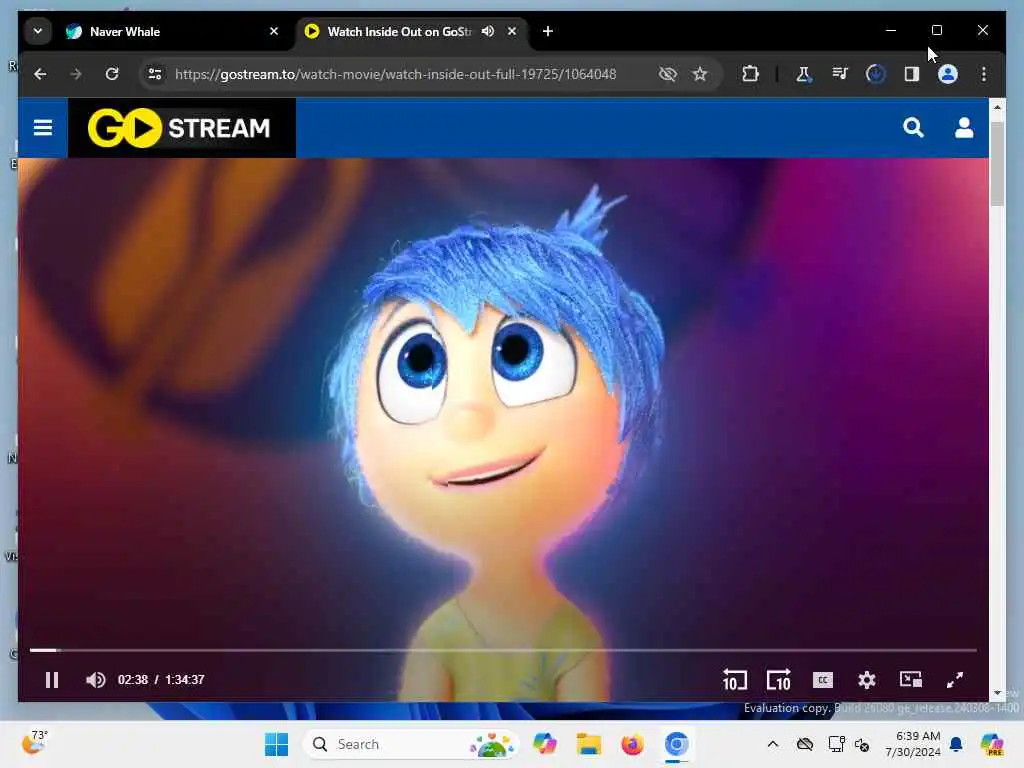Image resolution: width=1024 pixels, height=768 pixels.
Task: Click the taskbar Search box
Action: [411, 744]
